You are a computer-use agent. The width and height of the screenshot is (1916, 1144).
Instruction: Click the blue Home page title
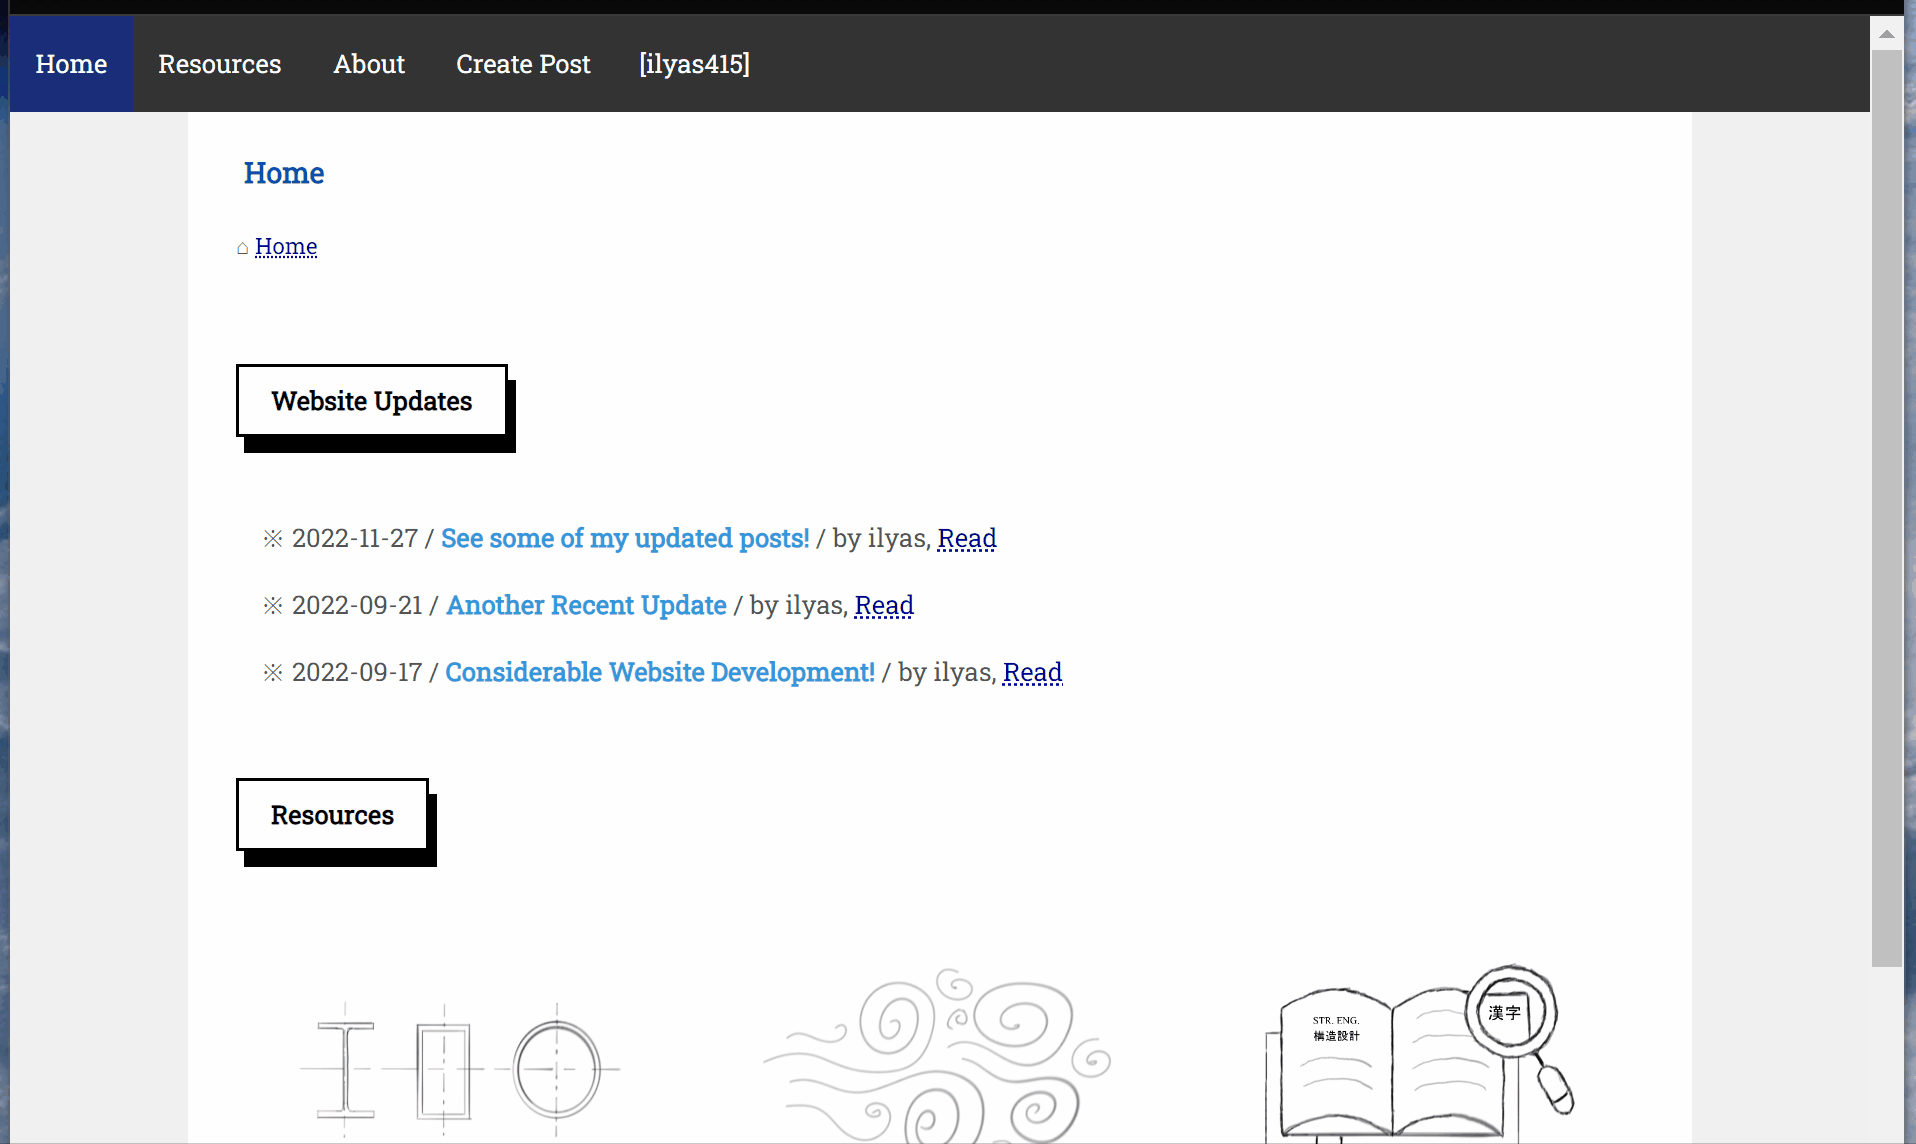click(x=284, y=173)
